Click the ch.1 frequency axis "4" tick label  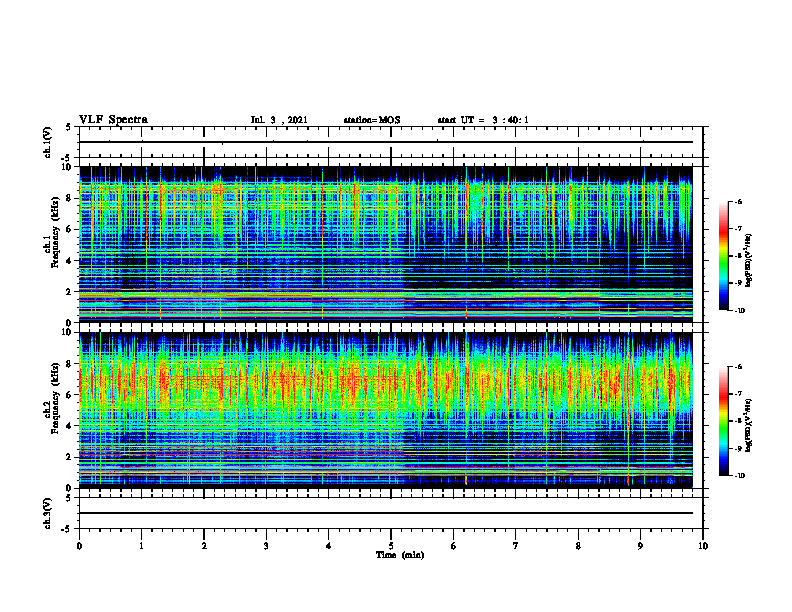pos(70,261)
